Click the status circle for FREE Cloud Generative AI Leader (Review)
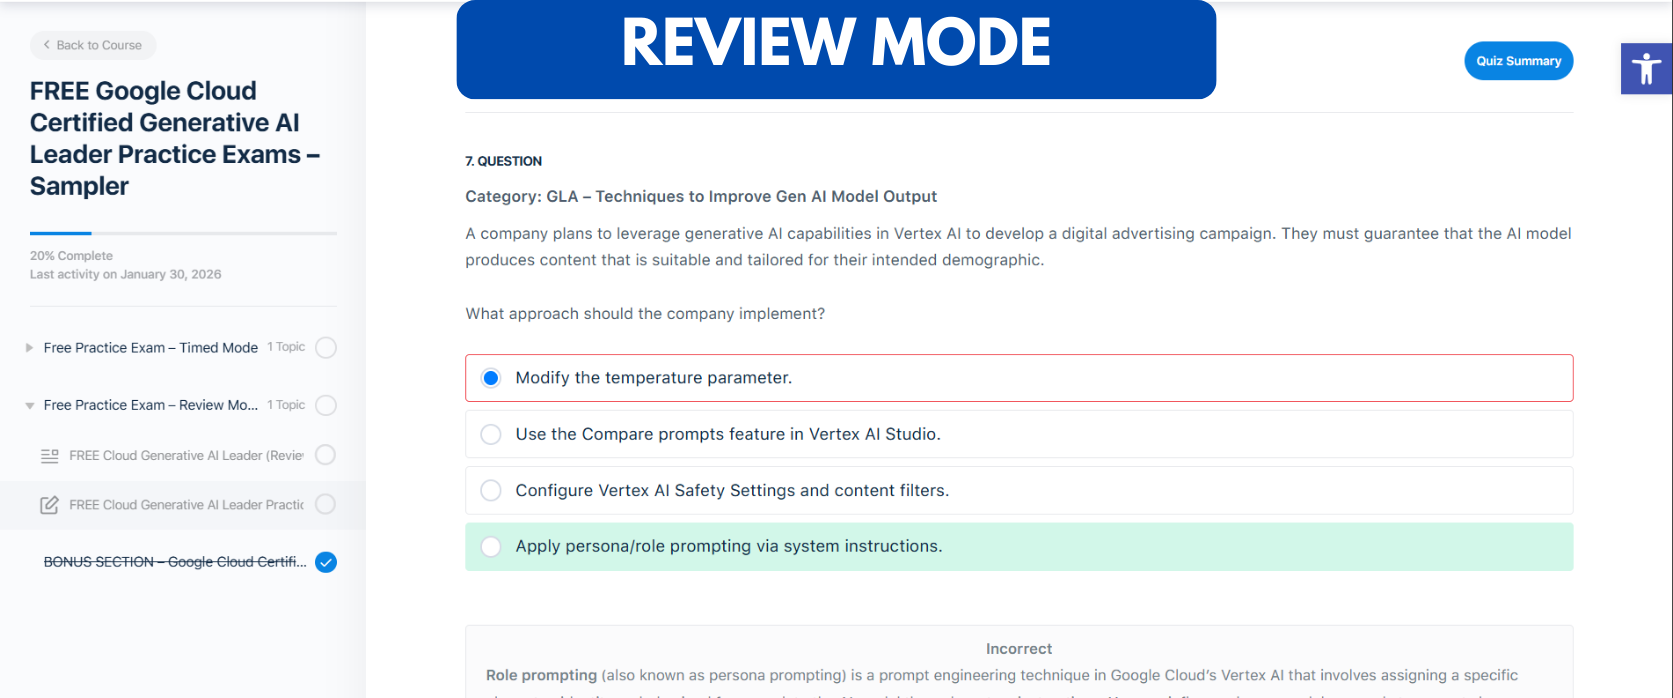 (x=326, y=455)
